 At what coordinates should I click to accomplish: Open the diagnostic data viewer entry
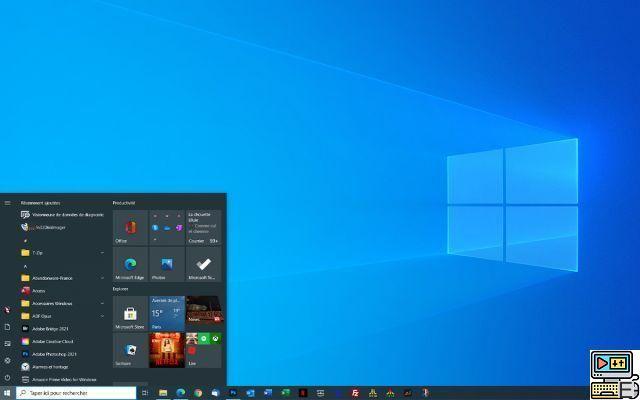pos(63,215)
